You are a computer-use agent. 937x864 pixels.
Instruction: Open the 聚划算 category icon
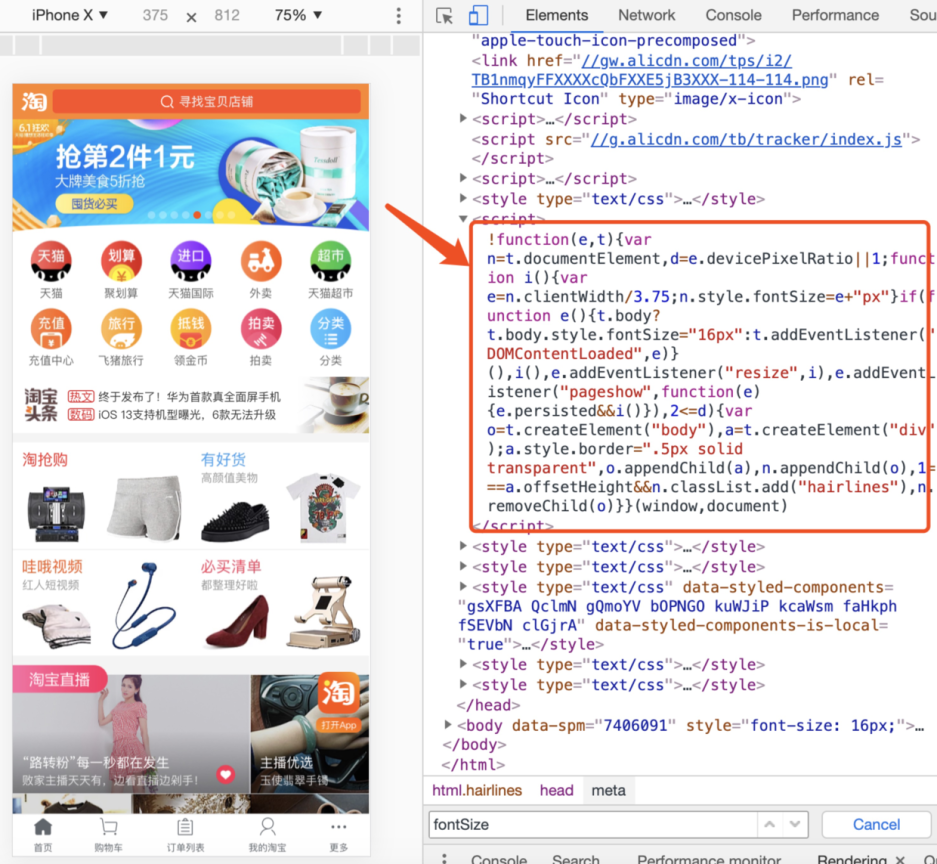(x=121, y=262)
